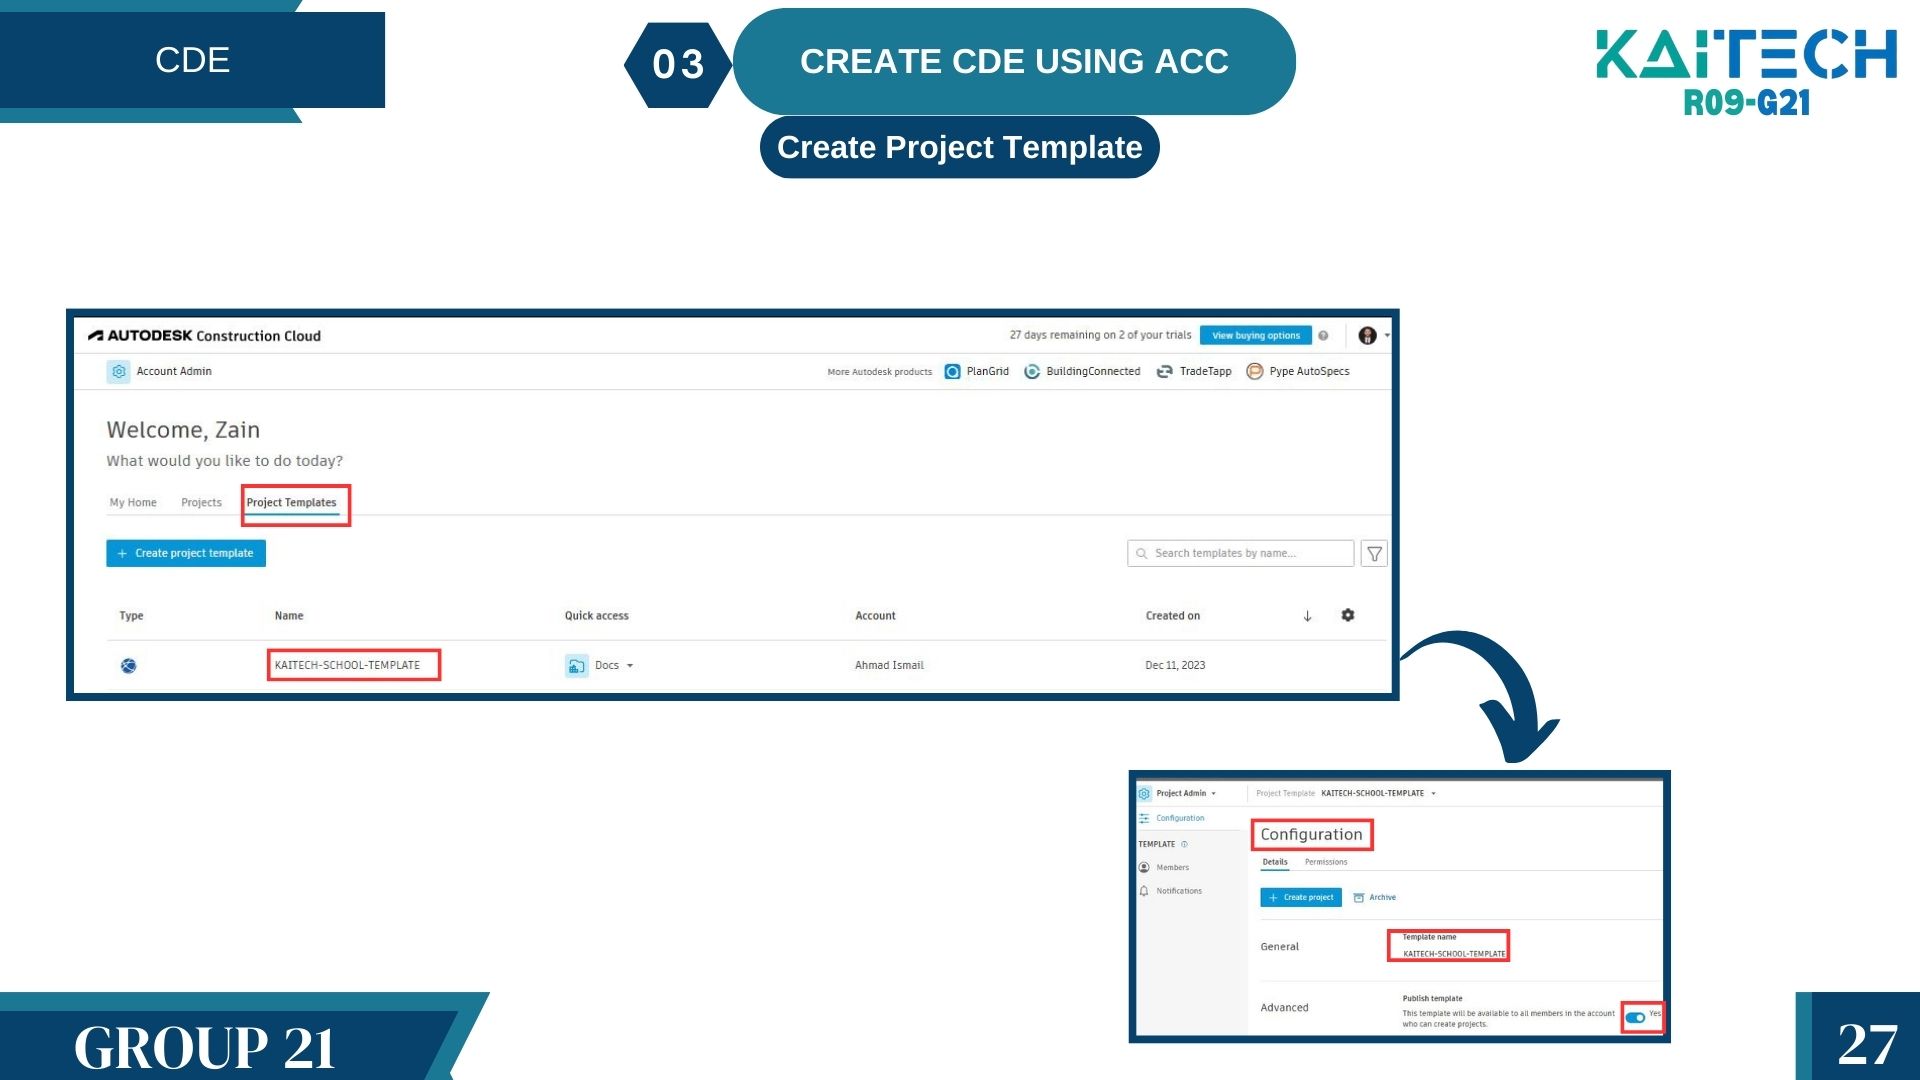
Task: Click the table settings gear icon
Action: (x=1347, y=615)
